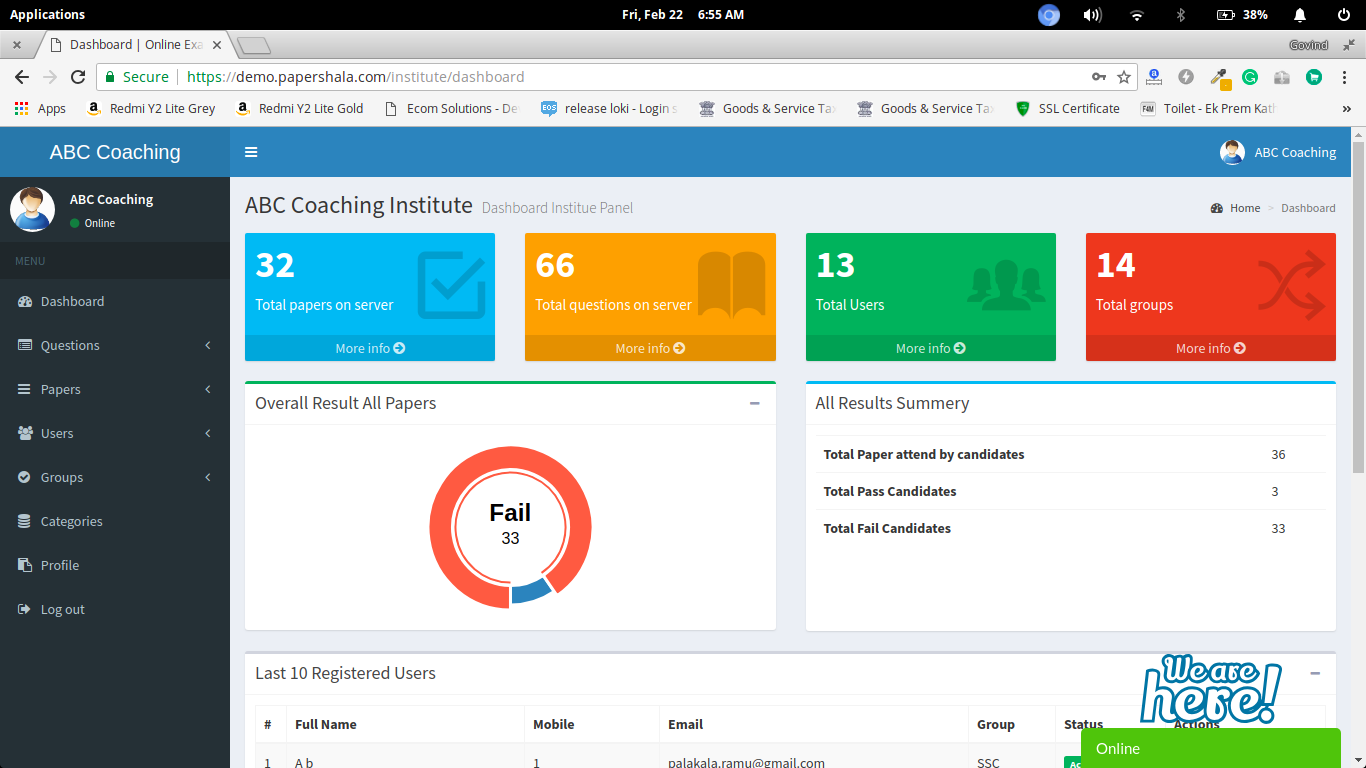The image size is (1366, 768).
Task: Reload the page with refresh icon
Action: click(x=78, y=77)
